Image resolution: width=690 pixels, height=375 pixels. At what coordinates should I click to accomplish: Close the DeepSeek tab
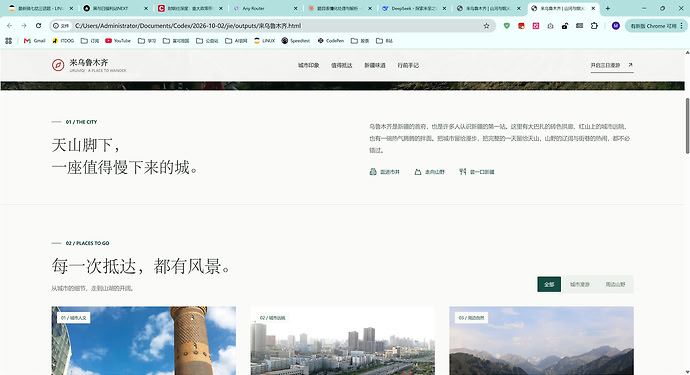click(444, 8)
